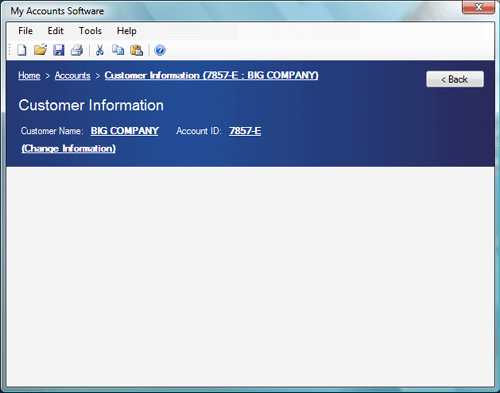
Task: Click the Account ID: label
Action: (x=199, y=131)
